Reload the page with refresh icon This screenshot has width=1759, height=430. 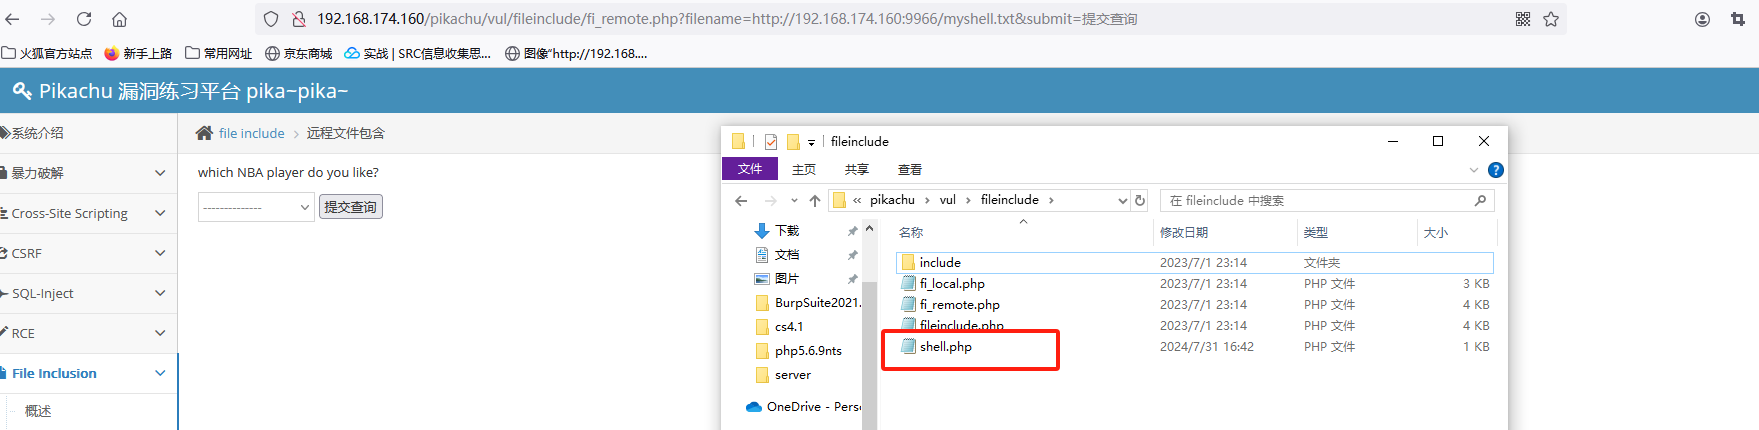pos(84,19)
